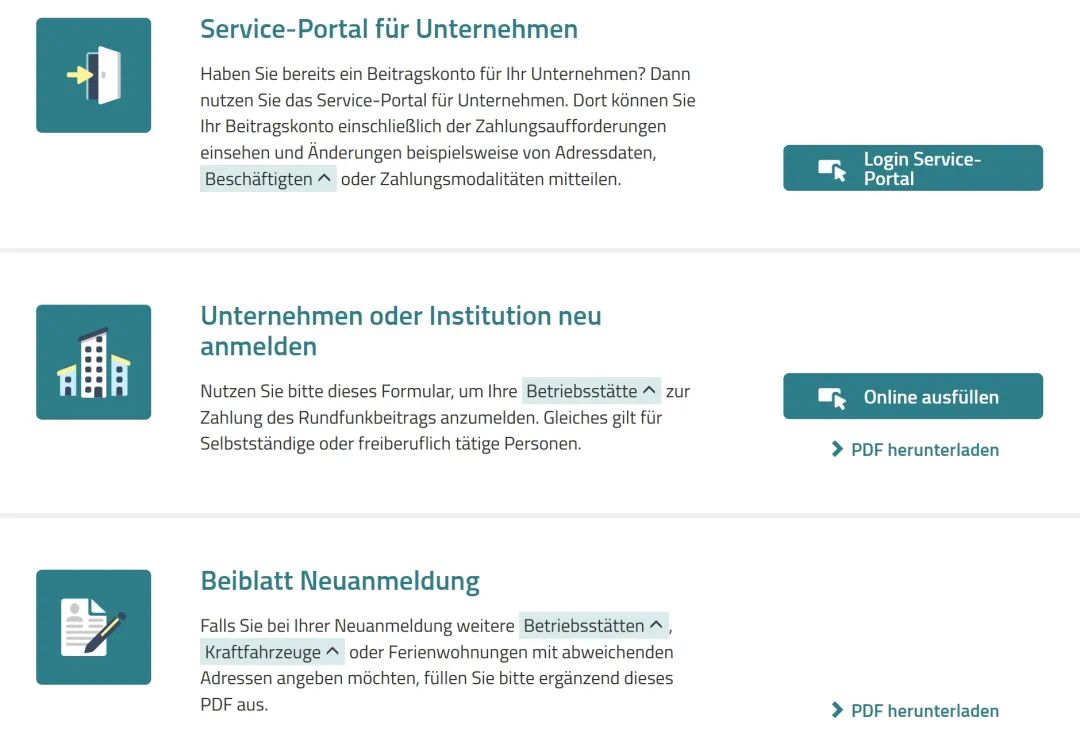This screenshot has height=756, width=1080.
Task: Click chevron arrow beside PDF link under Online ausfüllen
Action: [x=837, y=450]
